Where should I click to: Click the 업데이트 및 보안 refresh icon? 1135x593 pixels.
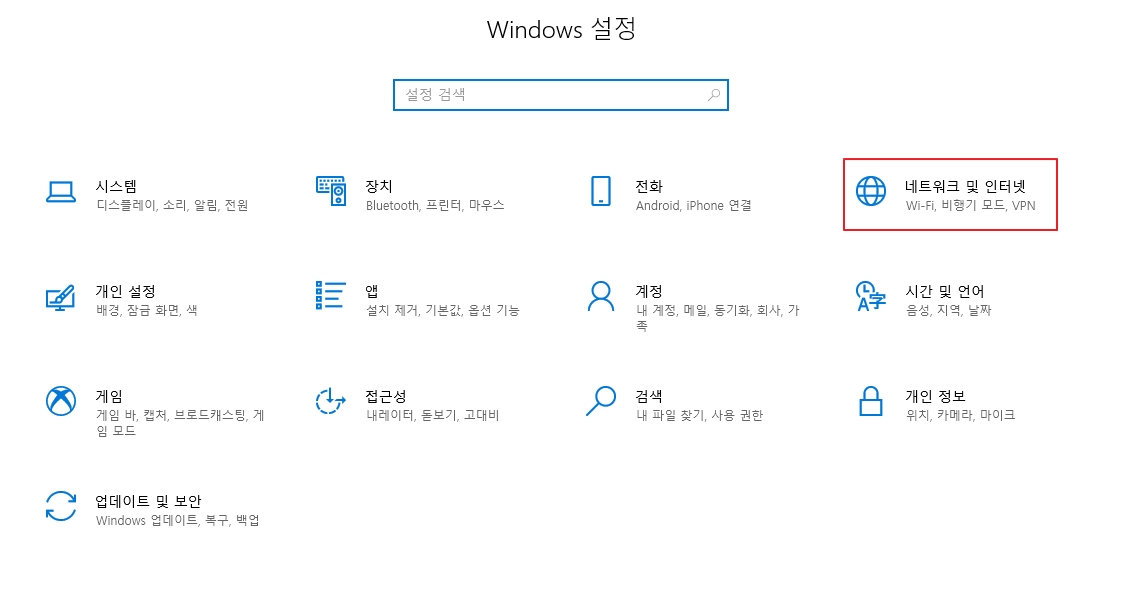pos(61,506)
